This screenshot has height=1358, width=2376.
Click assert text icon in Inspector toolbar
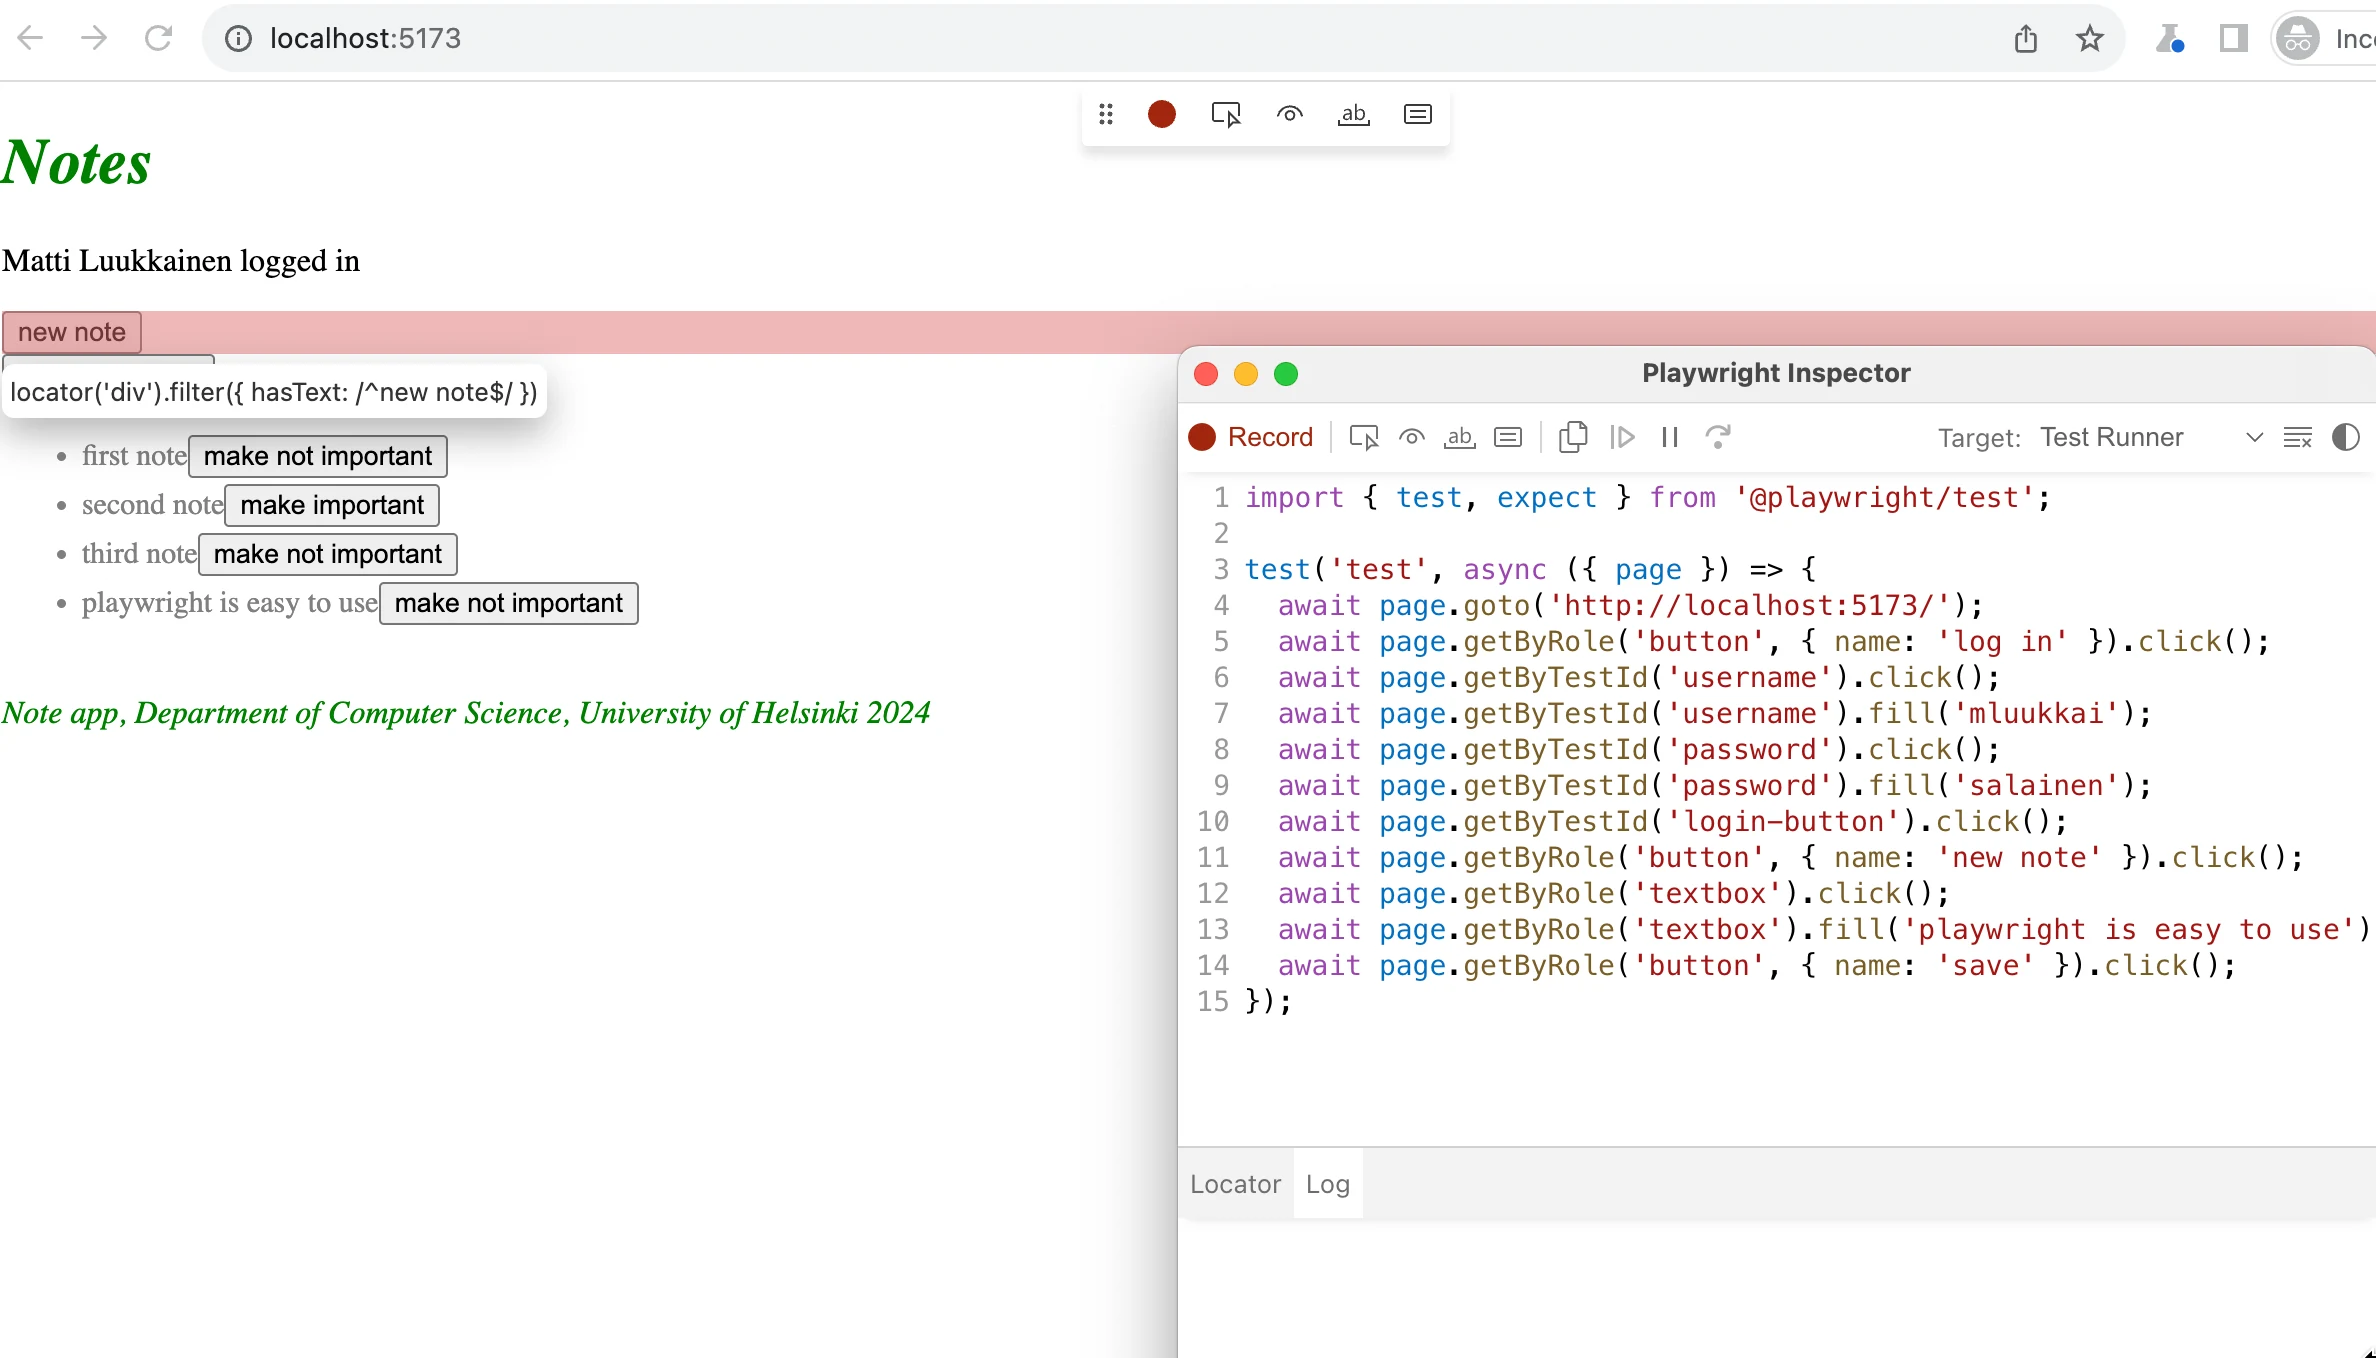[1460, 437]
